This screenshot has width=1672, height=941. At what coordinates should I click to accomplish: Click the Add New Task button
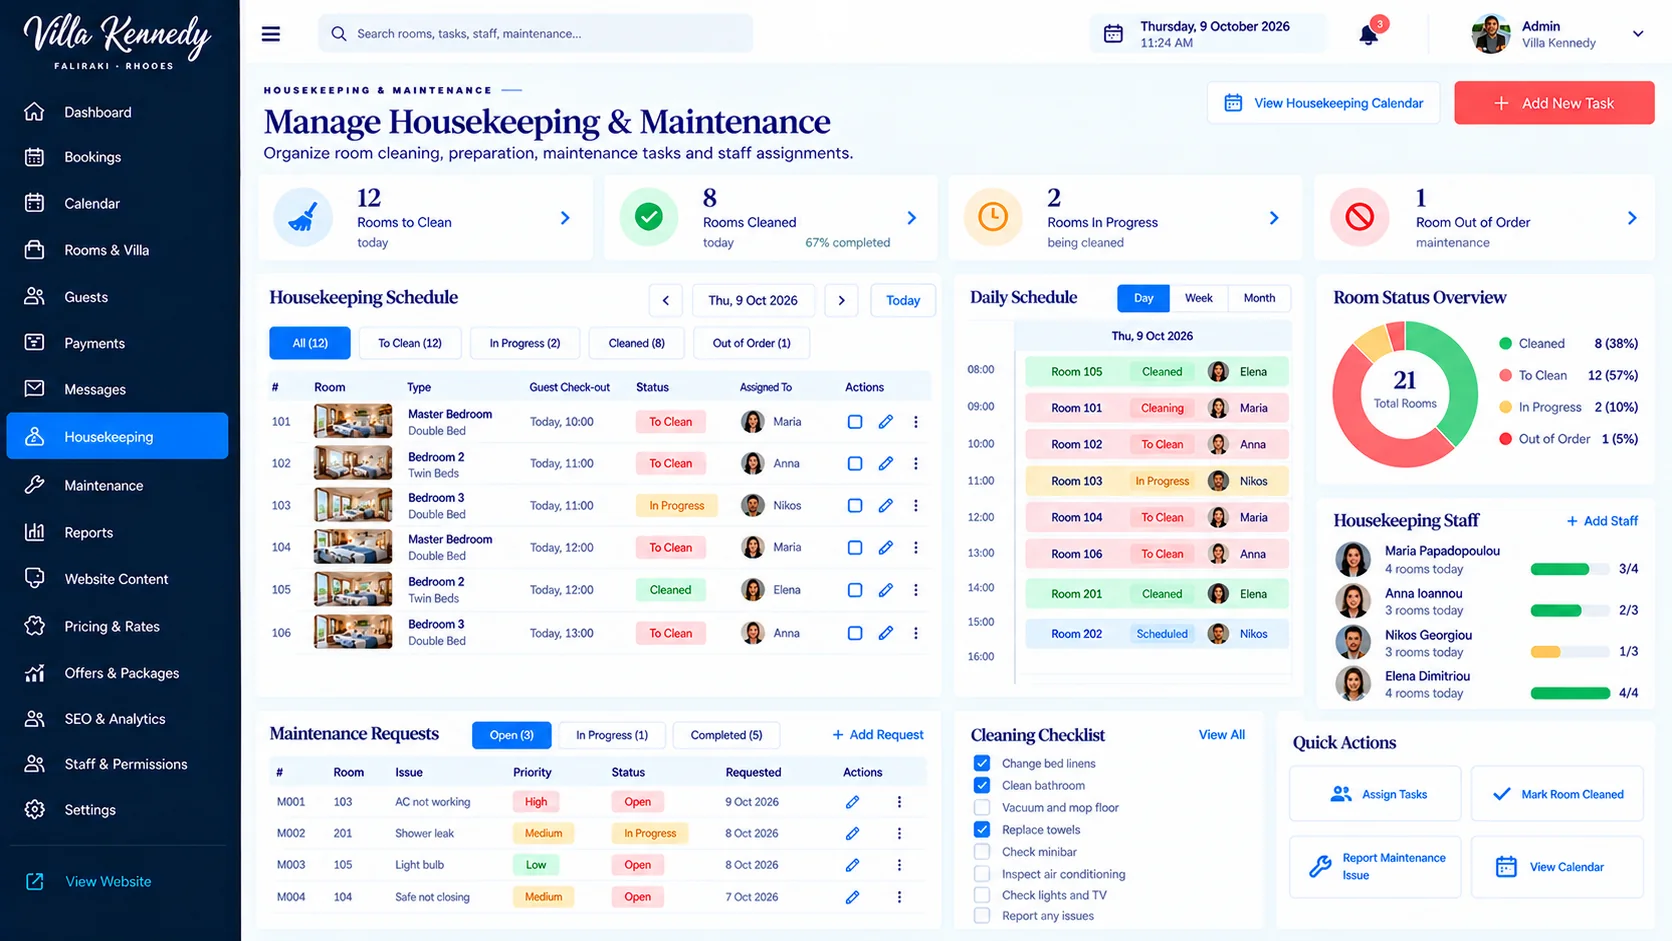click(1554, 103)
